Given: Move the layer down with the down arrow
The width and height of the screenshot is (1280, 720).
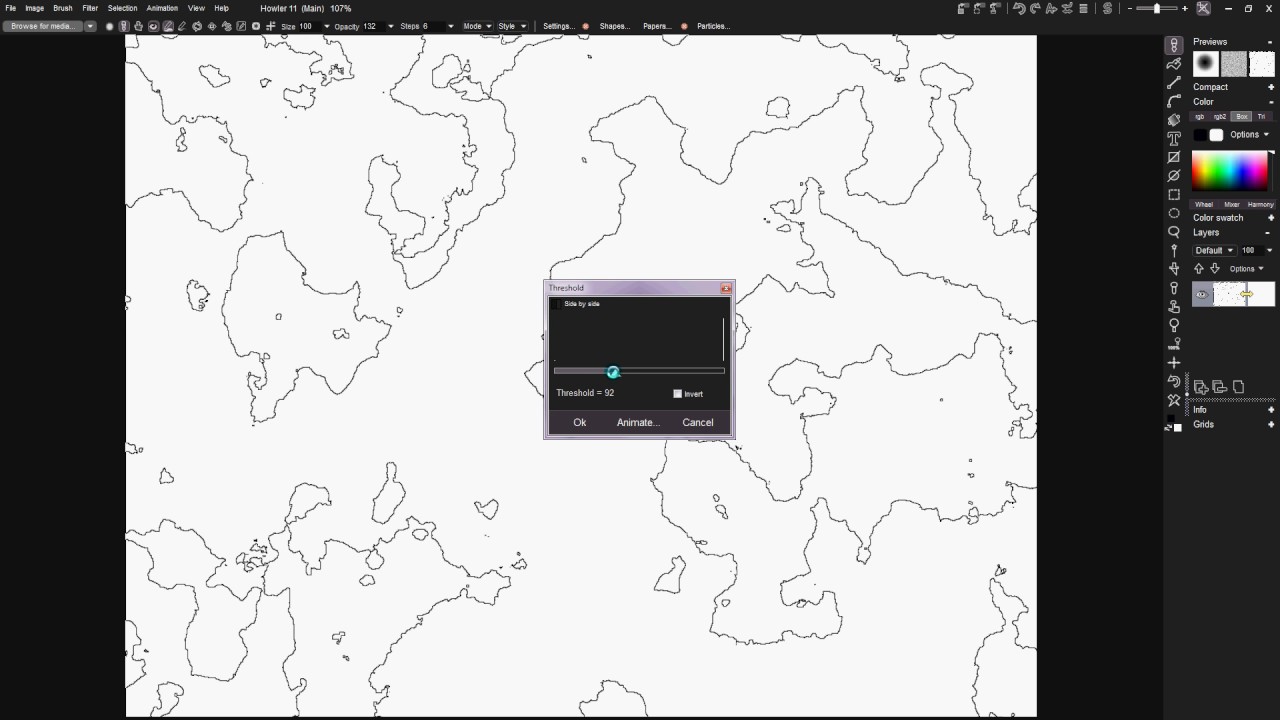Looking at the screenshot, I should (x=1215, y=269).
